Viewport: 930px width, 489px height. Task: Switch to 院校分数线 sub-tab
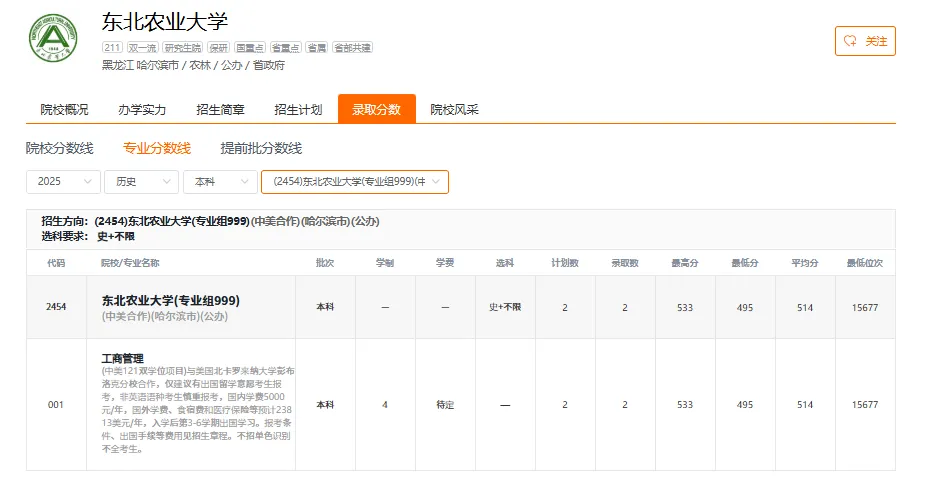click(59, 148)
